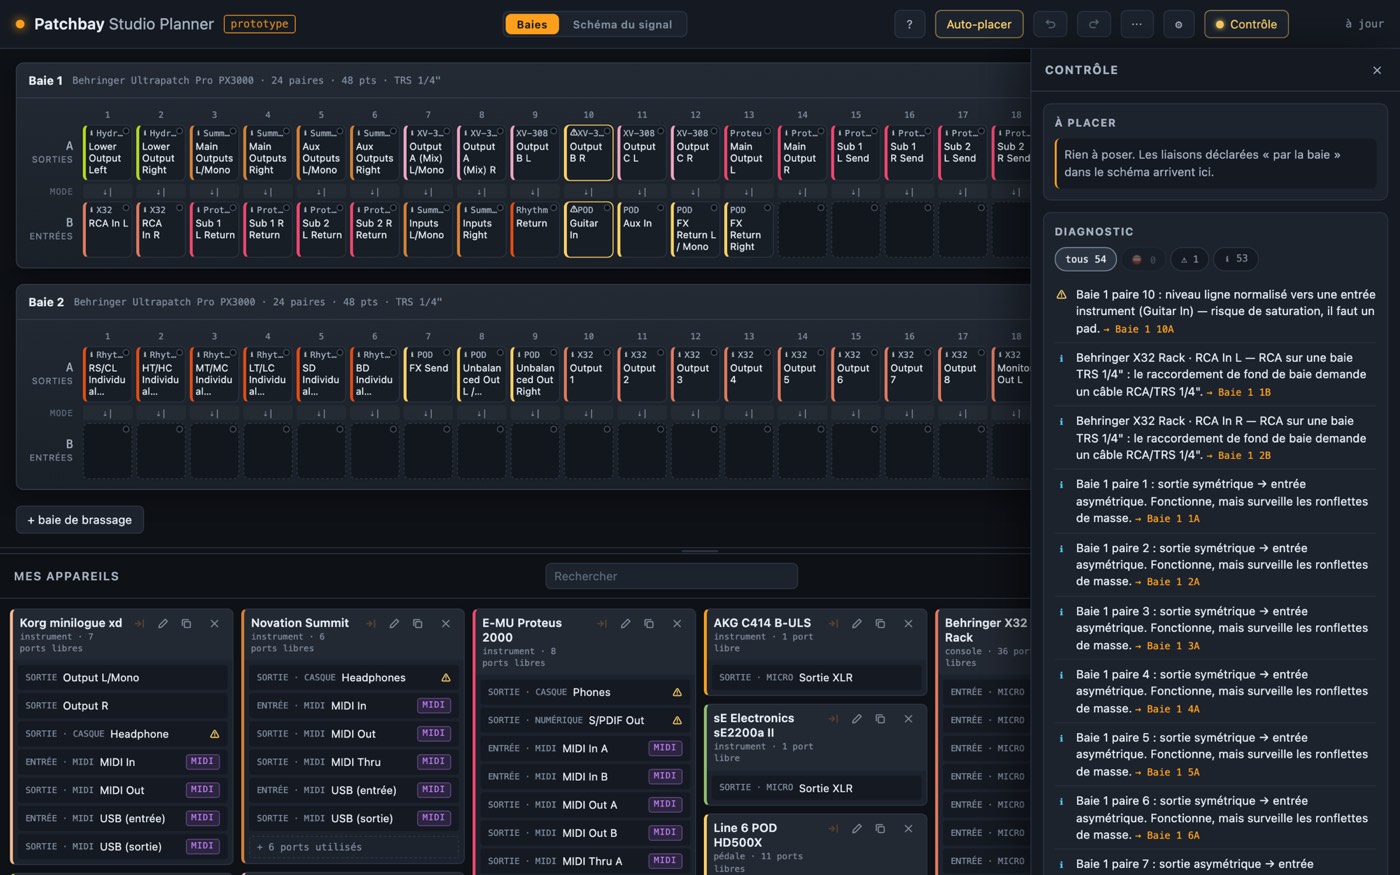Screen dimensions: 1400x875
Task: Select the 'Guitar In' cell in Baie 1
Action: click(588, 229)
